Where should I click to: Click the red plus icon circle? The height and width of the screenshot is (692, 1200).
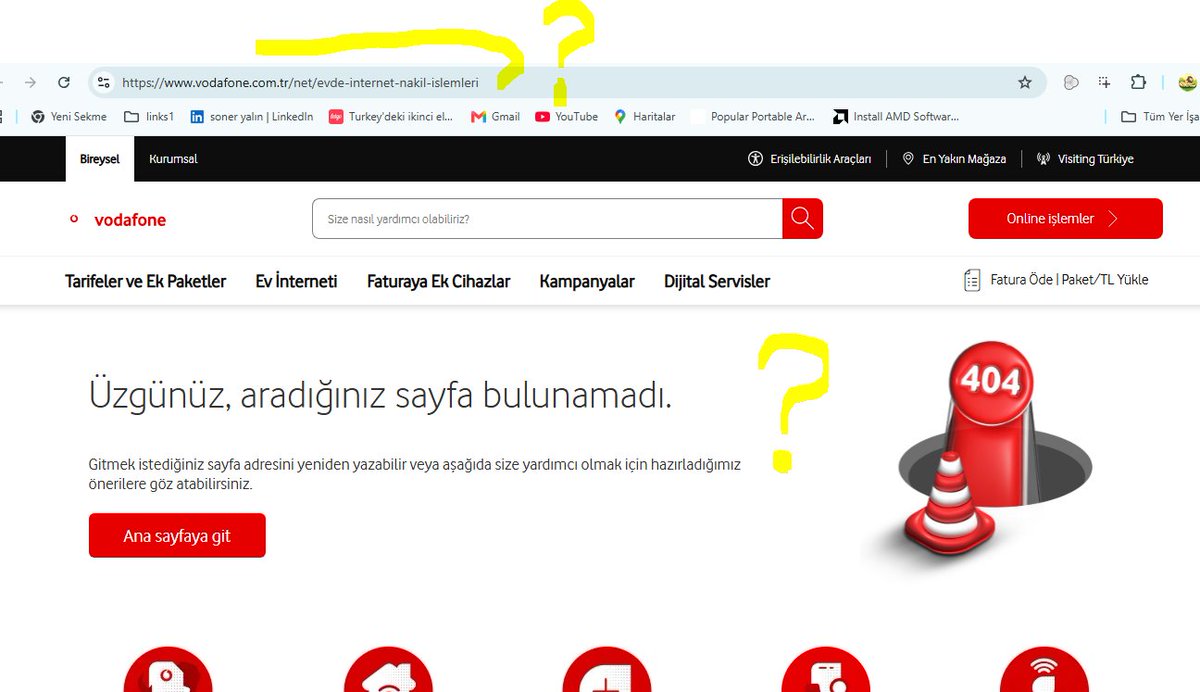point(607,670)
